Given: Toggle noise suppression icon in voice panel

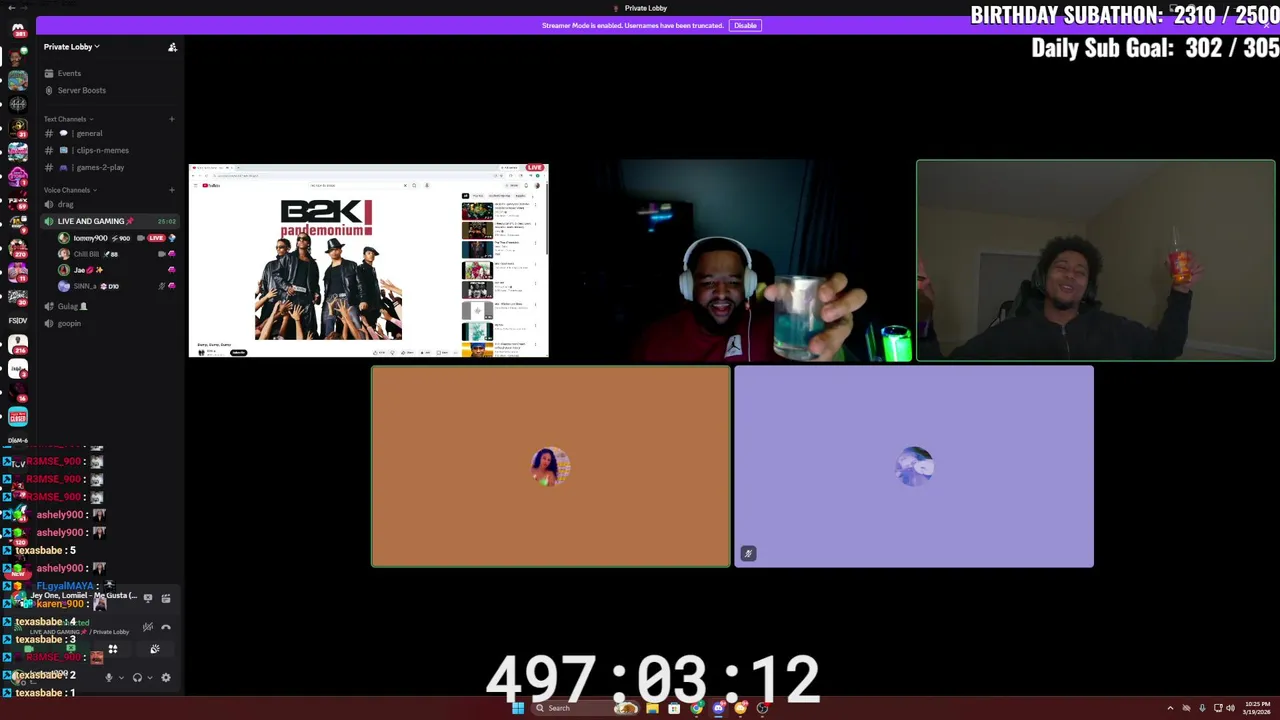Looking at the screenshot, I should pyautogui.click(x=148, y=627).
